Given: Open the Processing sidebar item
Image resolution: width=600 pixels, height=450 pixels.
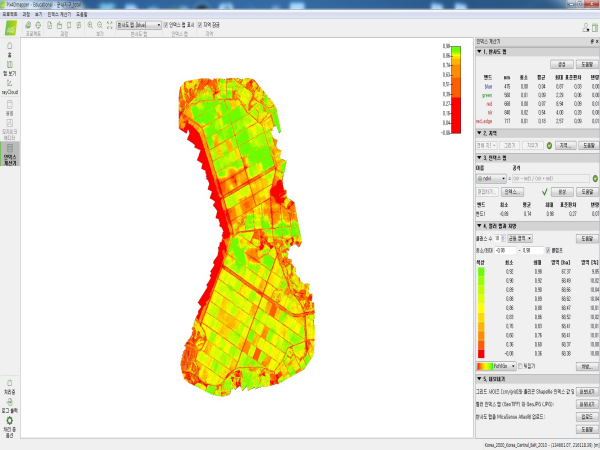Looking at the screenshot, I should click(10, 387).
